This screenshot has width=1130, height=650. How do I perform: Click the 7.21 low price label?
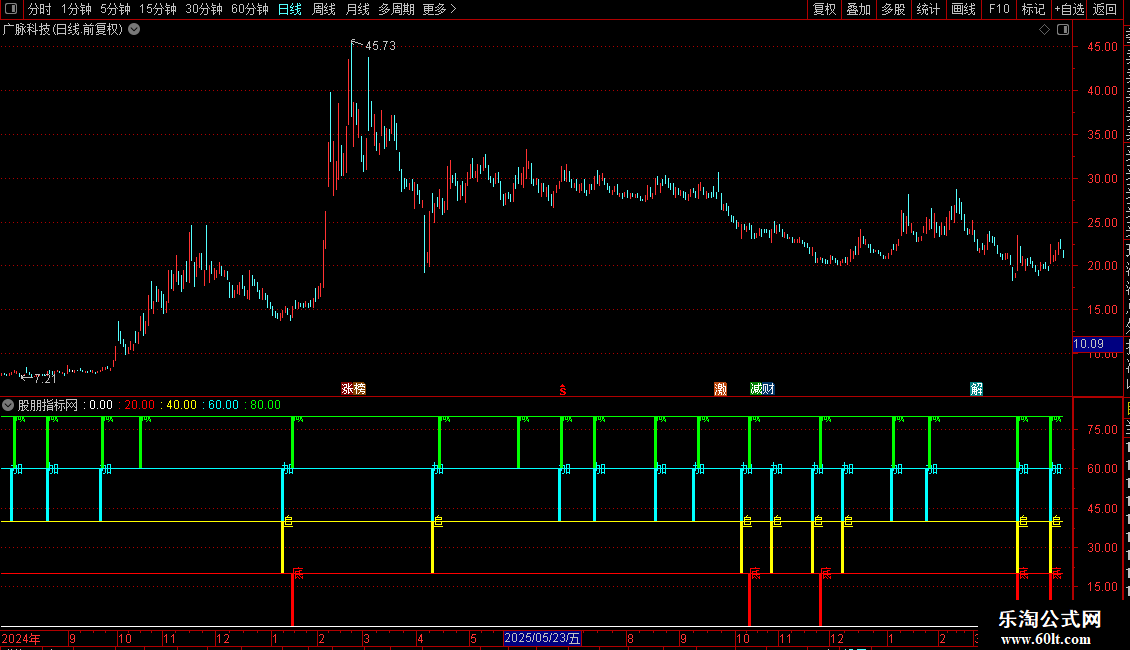coord(45,378)
